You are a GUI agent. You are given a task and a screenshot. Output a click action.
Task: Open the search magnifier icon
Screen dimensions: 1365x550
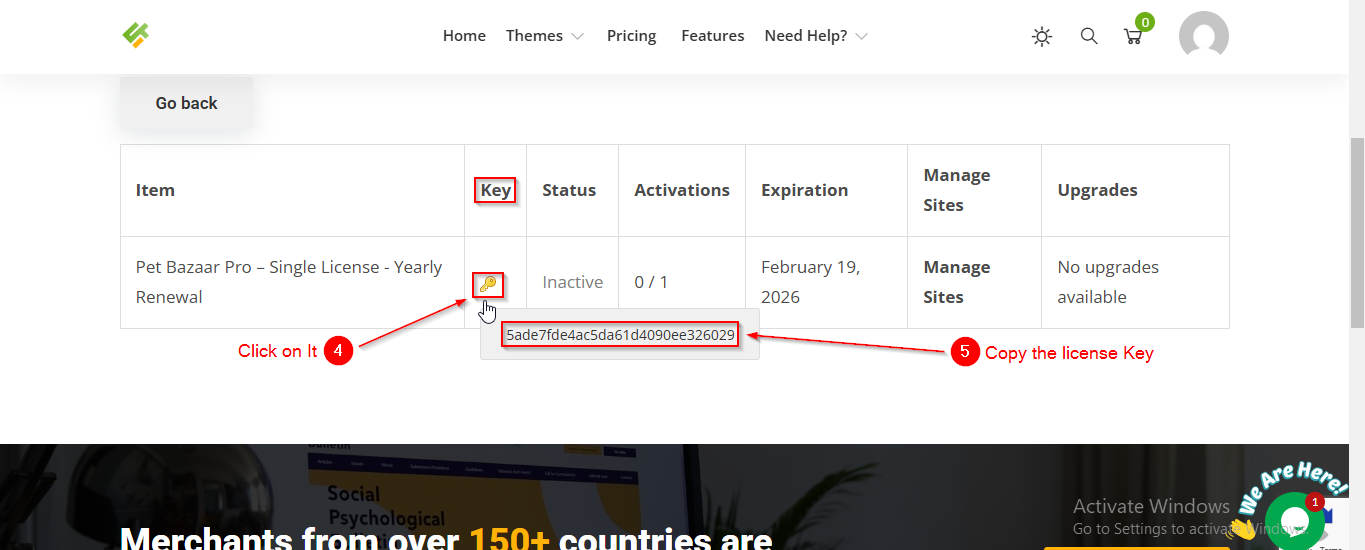click(1089, 36)
